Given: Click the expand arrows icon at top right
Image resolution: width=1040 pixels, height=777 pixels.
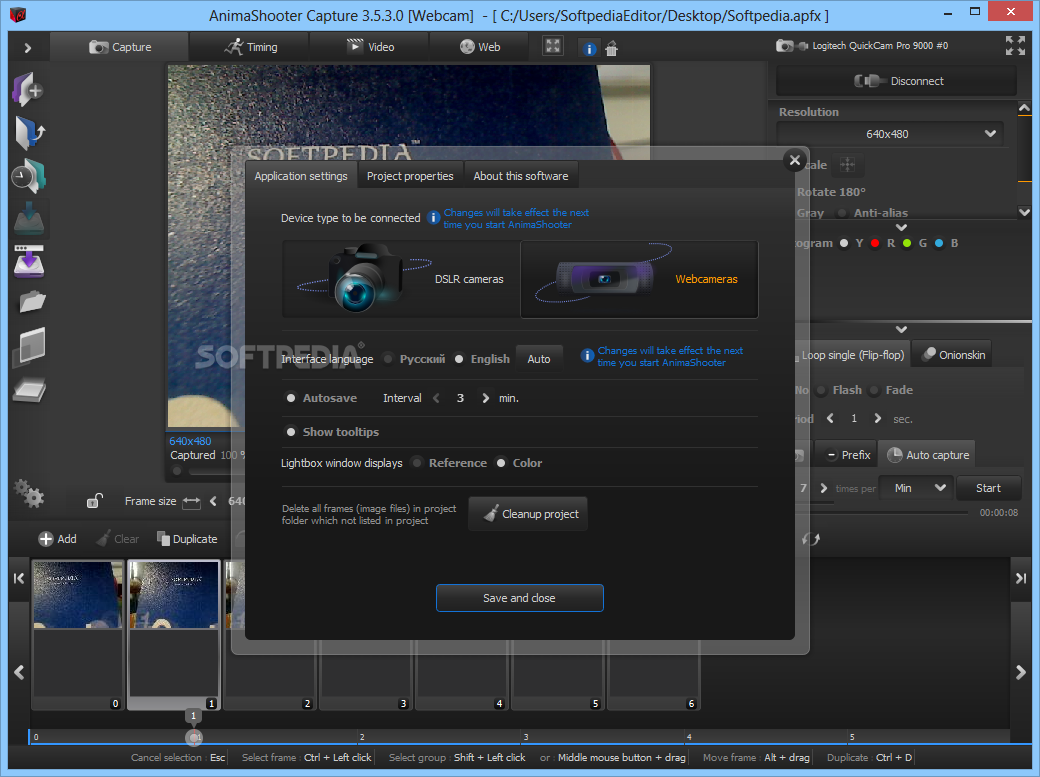Looking at the screenshot, I should (1015, 46).
